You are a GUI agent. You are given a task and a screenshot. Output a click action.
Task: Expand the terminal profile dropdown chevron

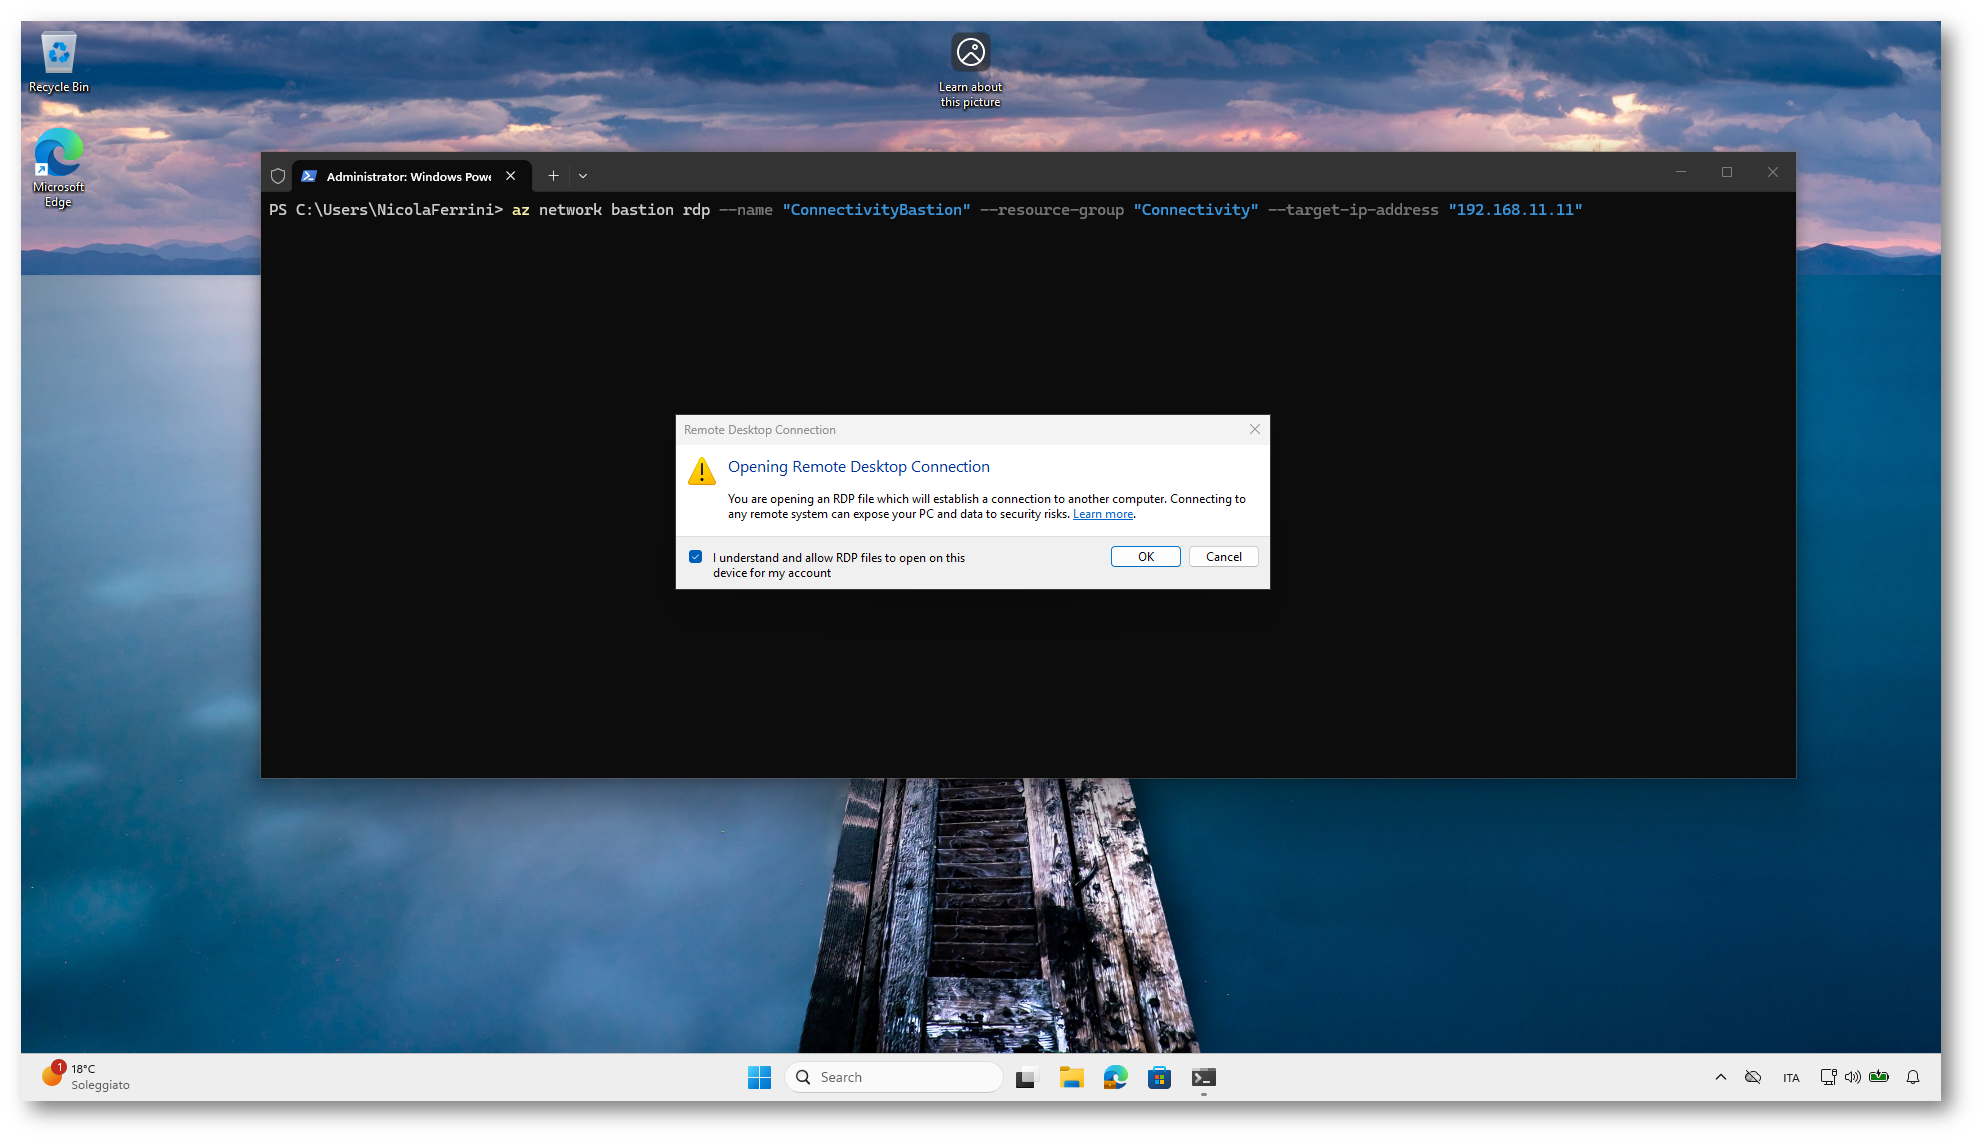[x=583, y=176]
